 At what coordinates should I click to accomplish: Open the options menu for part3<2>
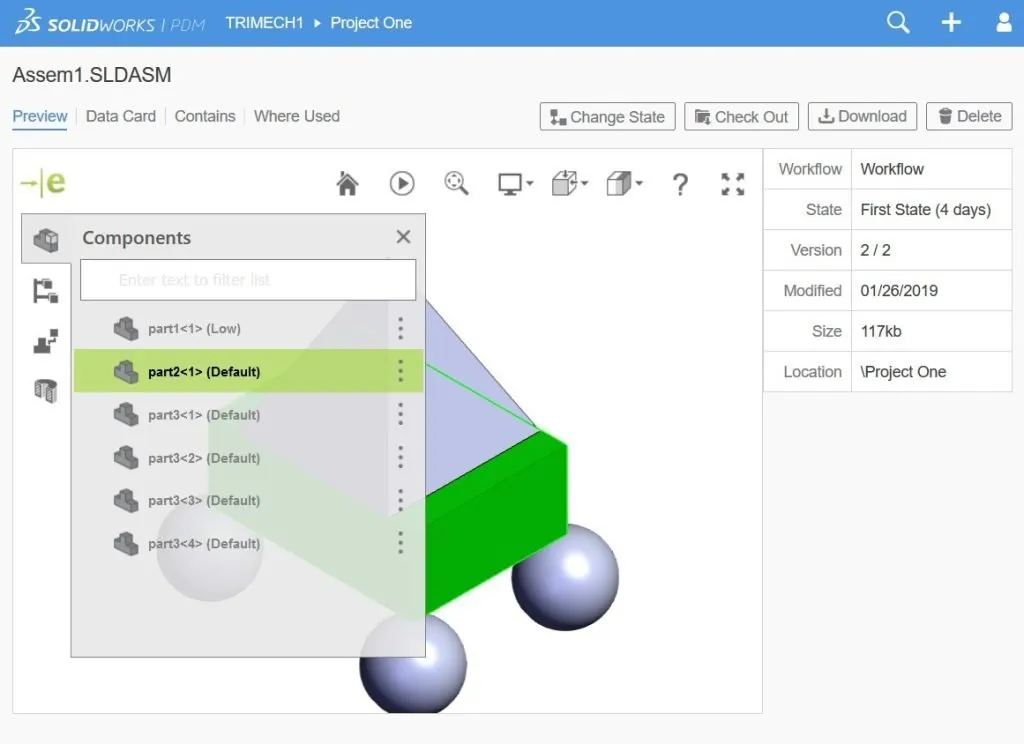coord(400,458)
